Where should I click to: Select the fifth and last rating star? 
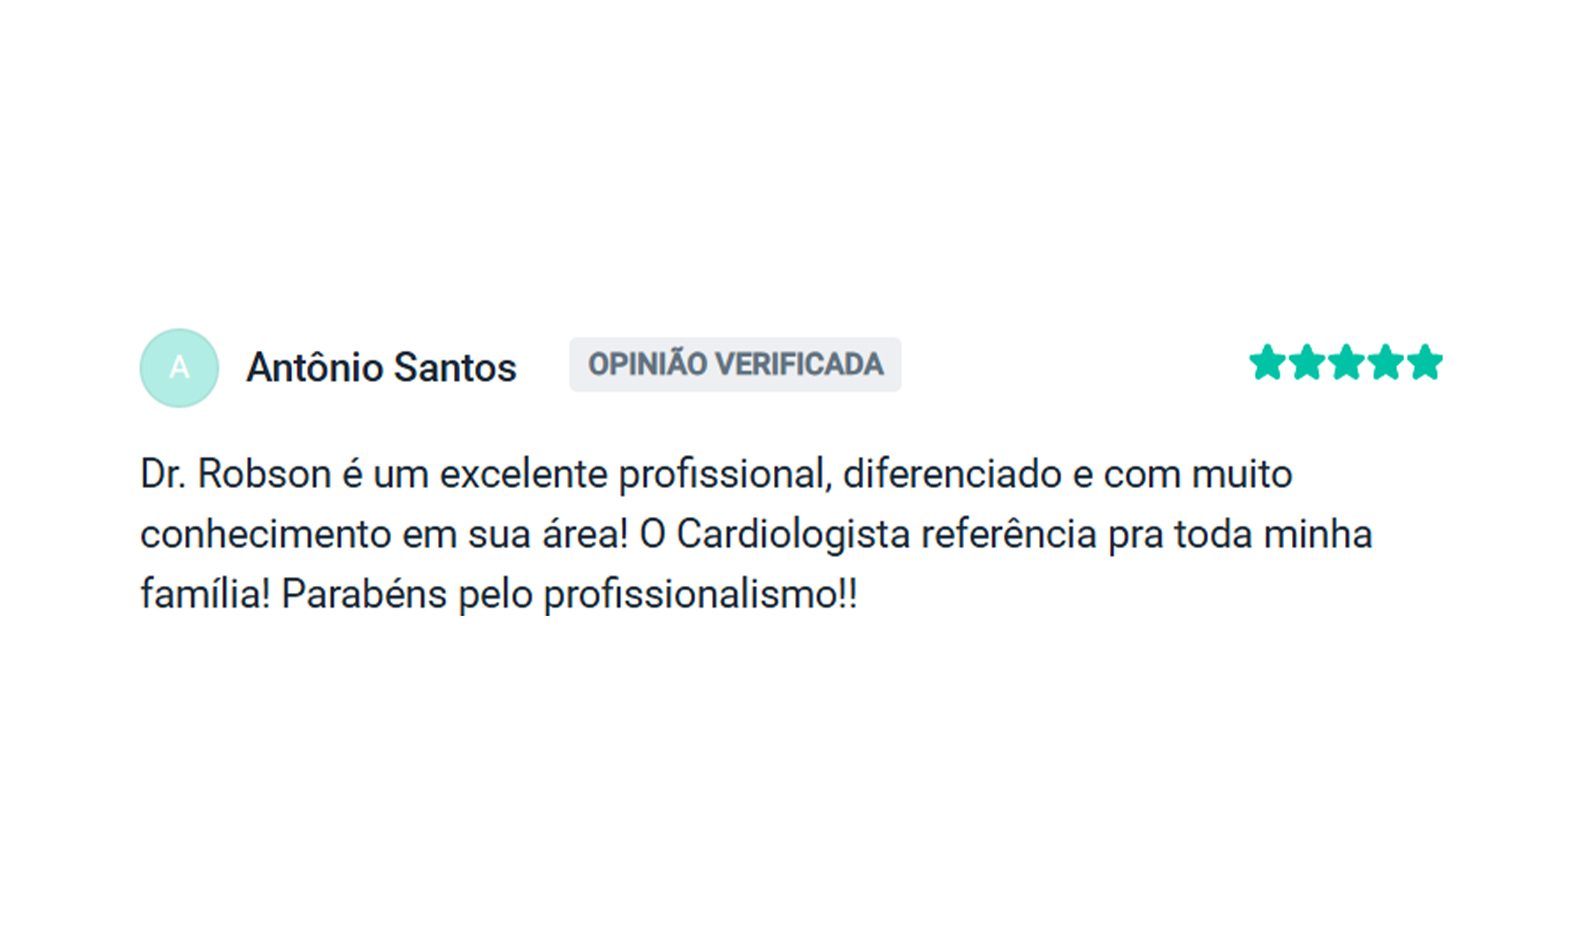click(1425, 363)
